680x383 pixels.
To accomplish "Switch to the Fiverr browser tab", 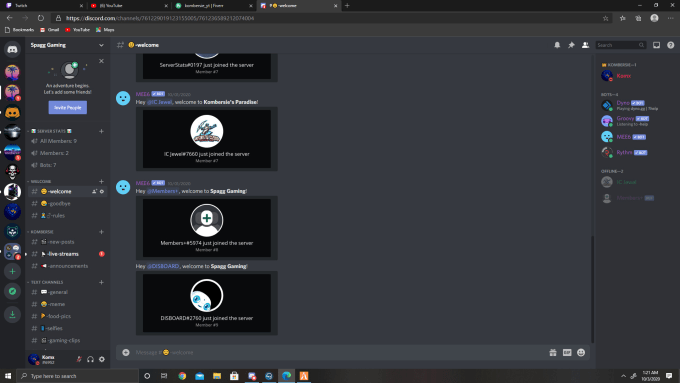I will (x=213, y=6).
